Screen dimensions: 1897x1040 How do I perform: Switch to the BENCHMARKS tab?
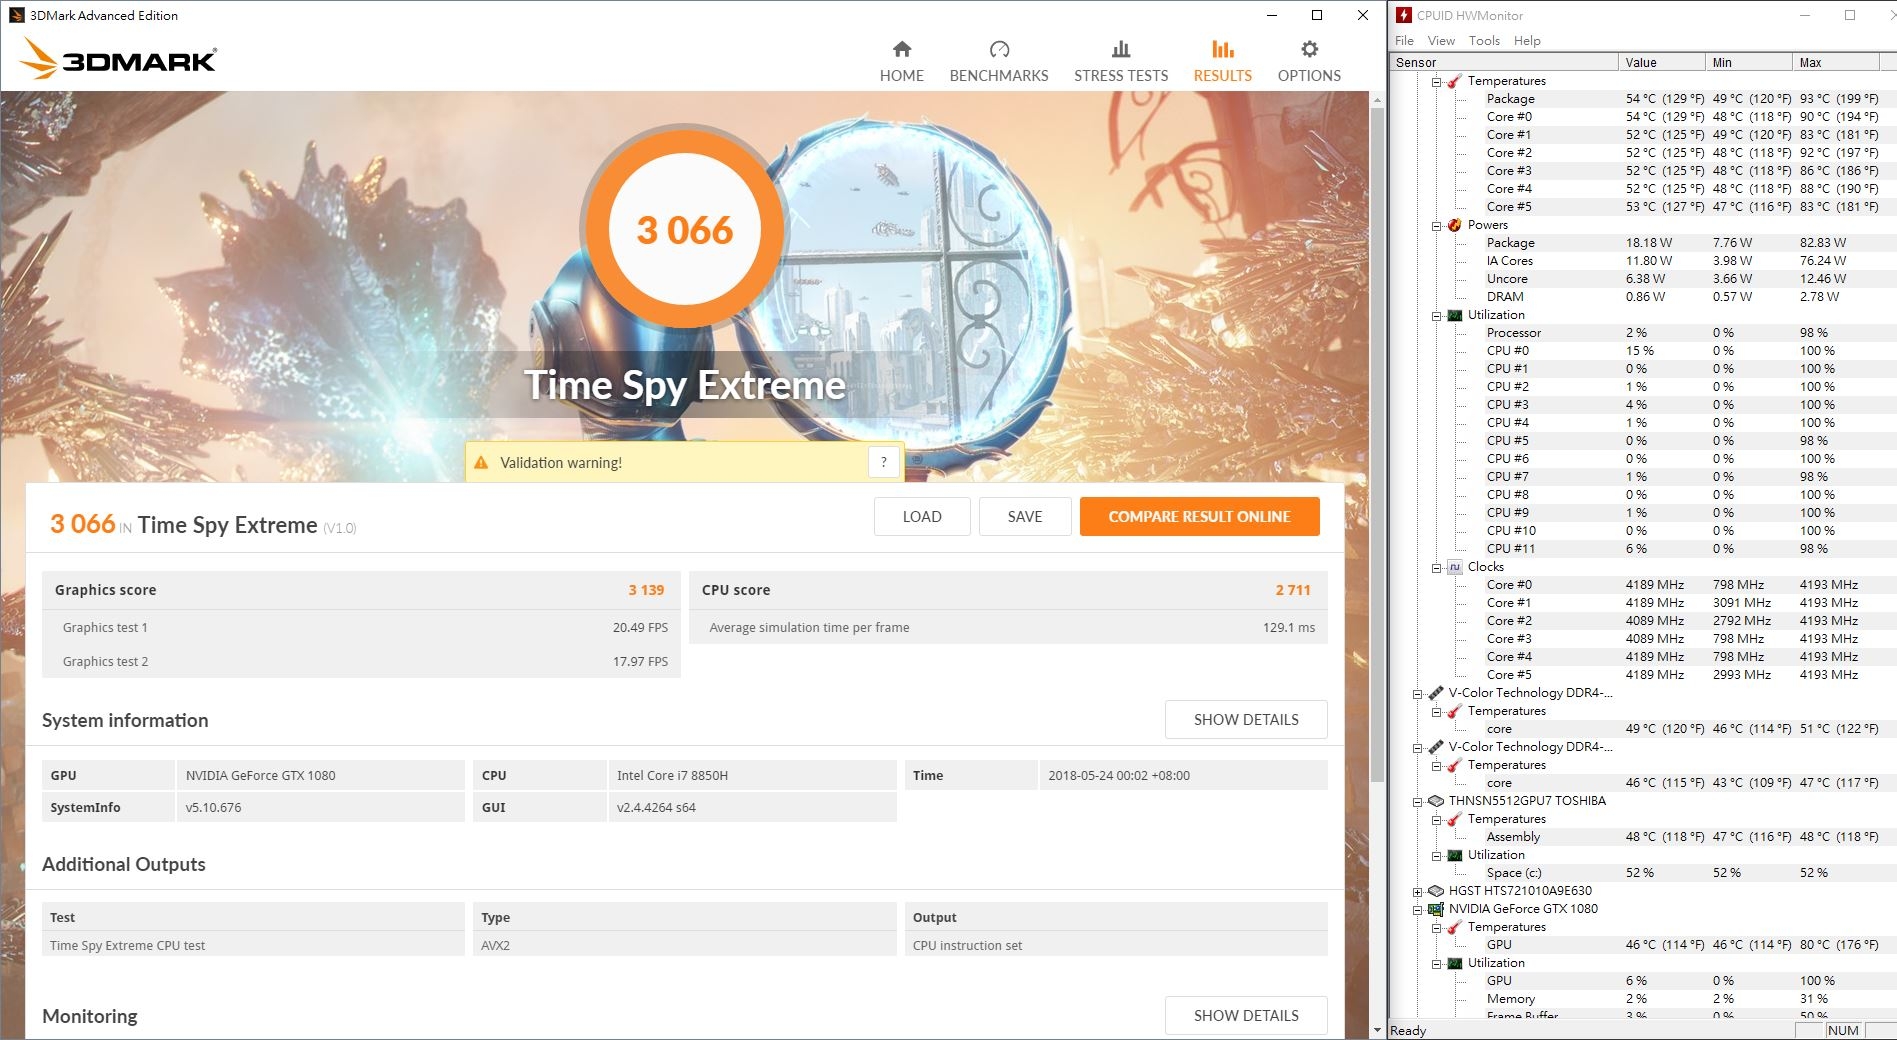999,62
